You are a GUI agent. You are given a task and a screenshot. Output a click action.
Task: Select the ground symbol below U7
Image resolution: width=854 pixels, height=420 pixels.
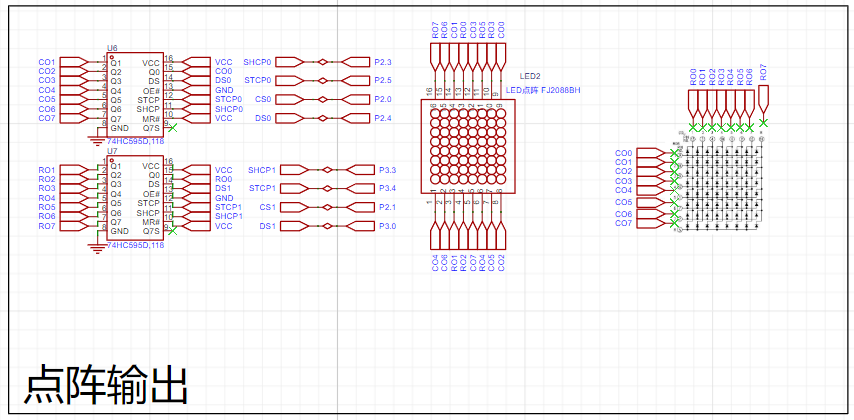[x=97, y=248]
